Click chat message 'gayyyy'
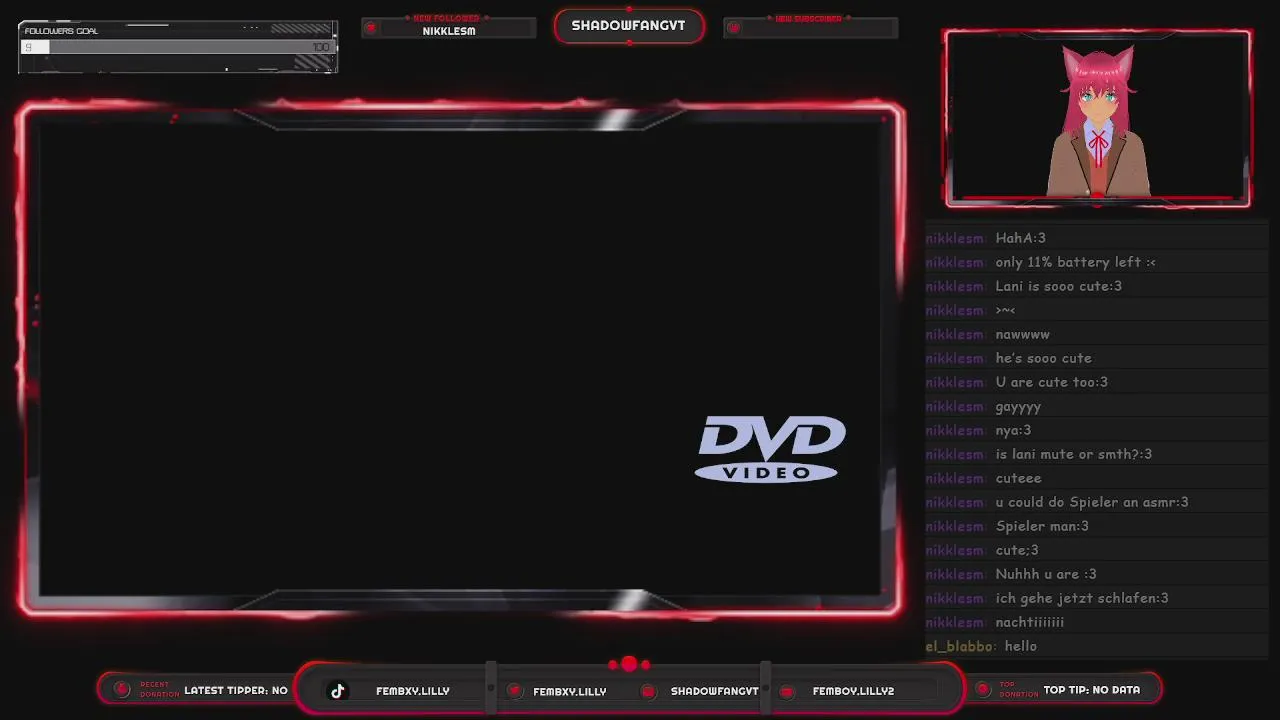 coord(1019,406)
